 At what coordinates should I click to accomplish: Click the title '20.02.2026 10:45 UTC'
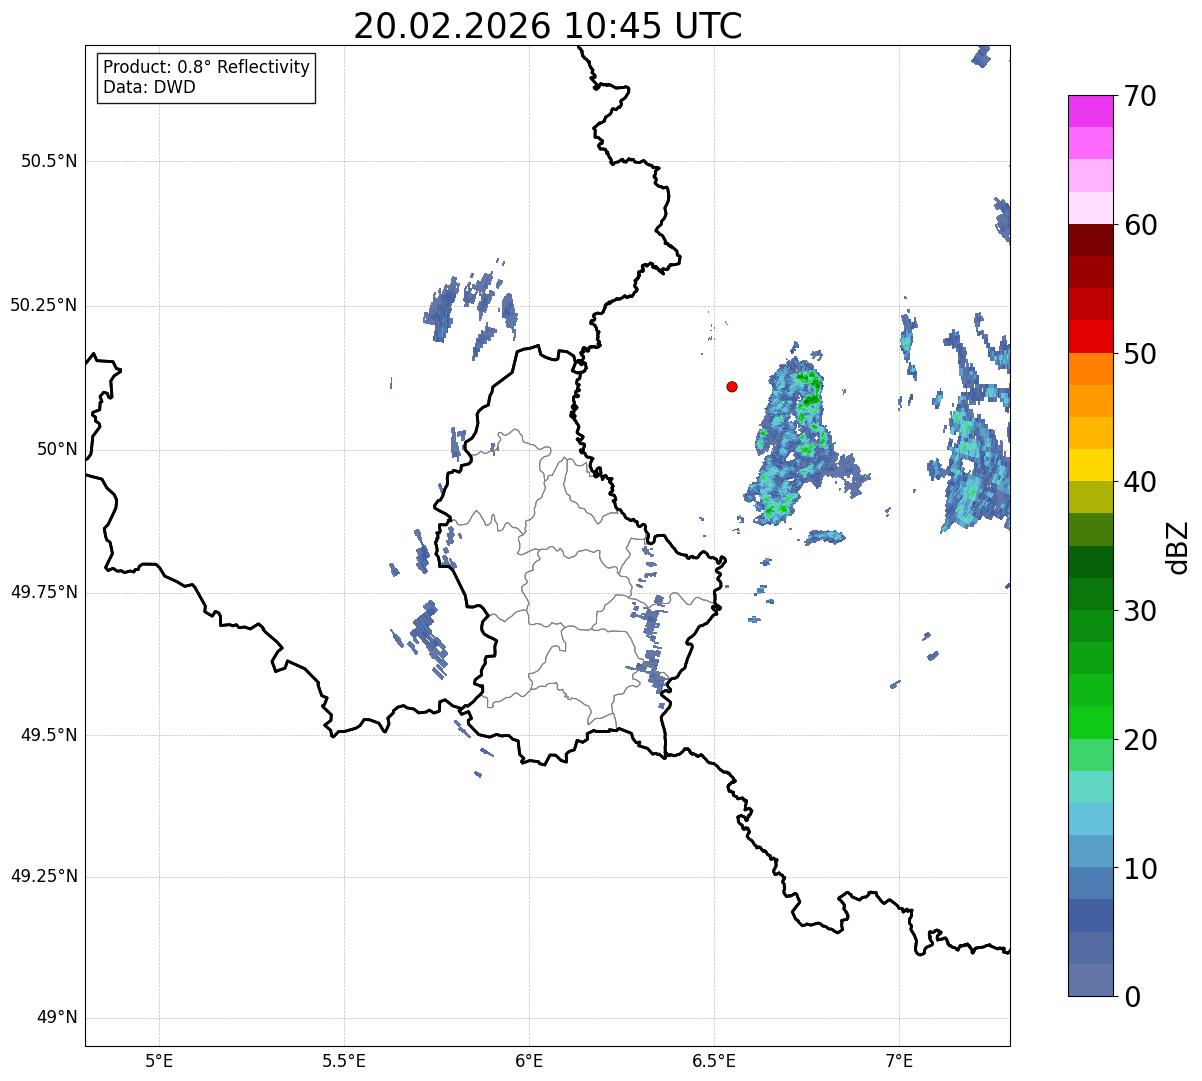click(x=548, y=25)
